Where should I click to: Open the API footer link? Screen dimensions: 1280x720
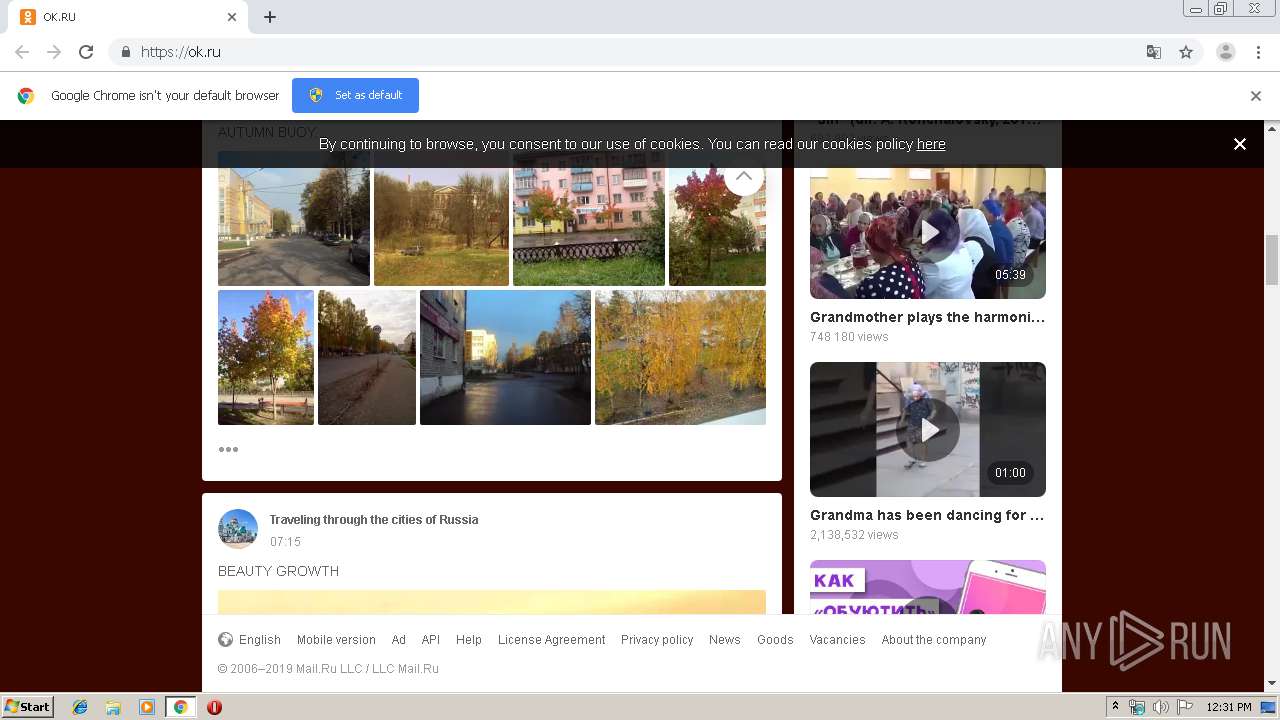pyautogui.click(x=431, y=640)
